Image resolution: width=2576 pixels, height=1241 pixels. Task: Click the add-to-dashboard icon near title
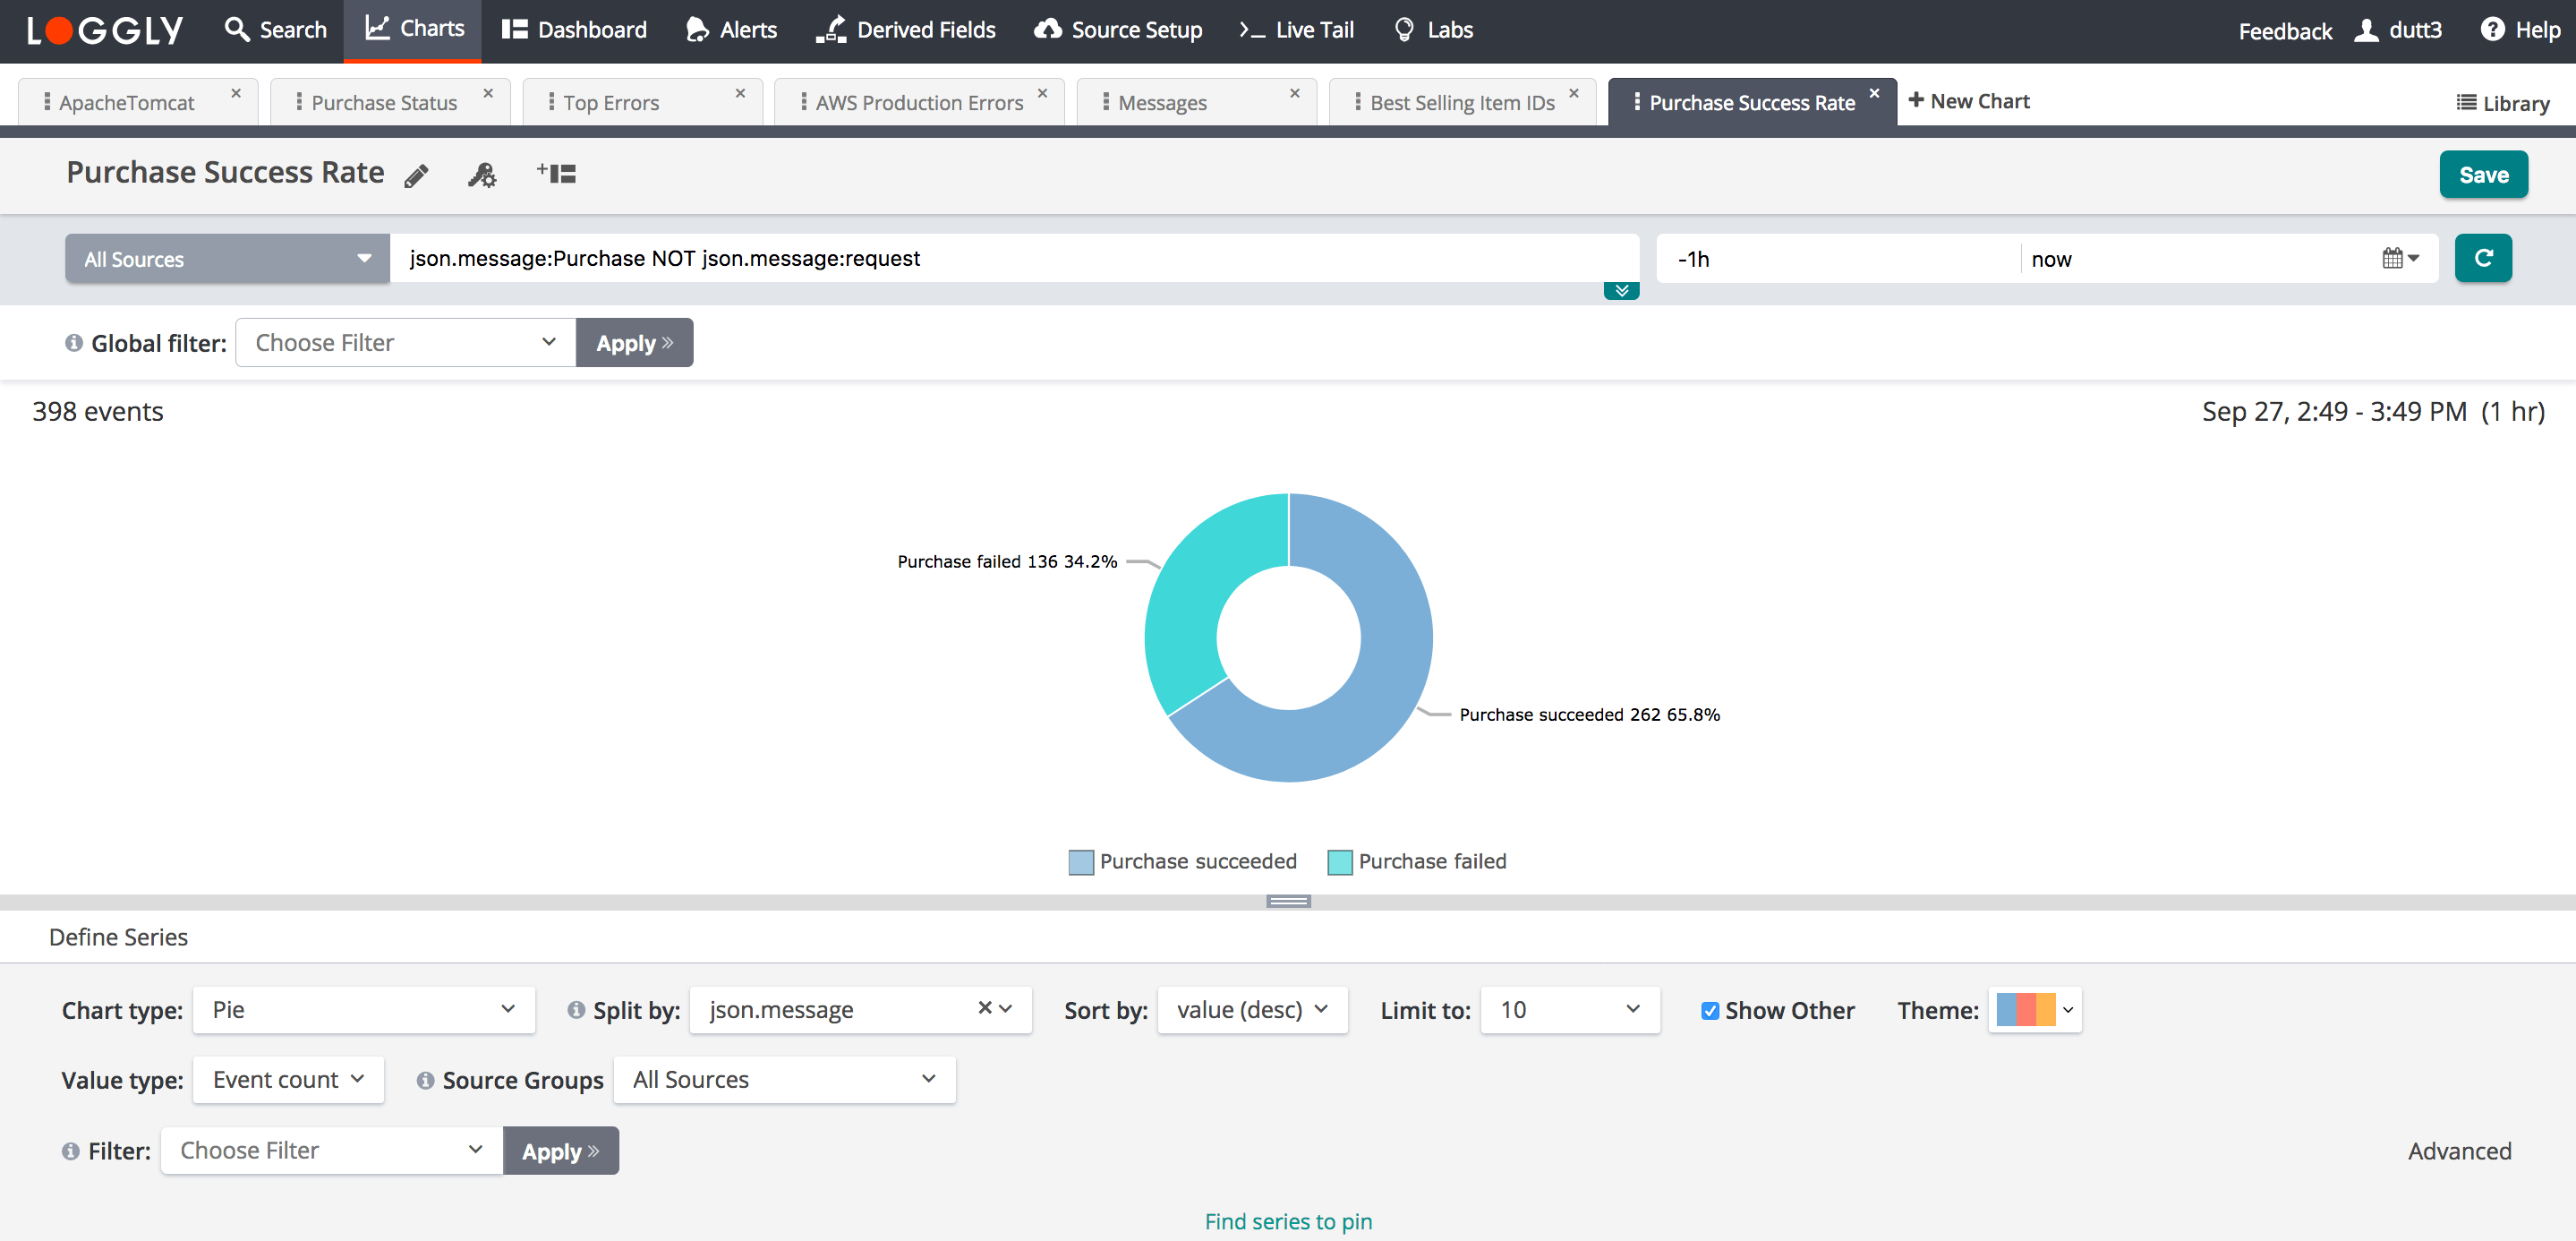(556, 174)
